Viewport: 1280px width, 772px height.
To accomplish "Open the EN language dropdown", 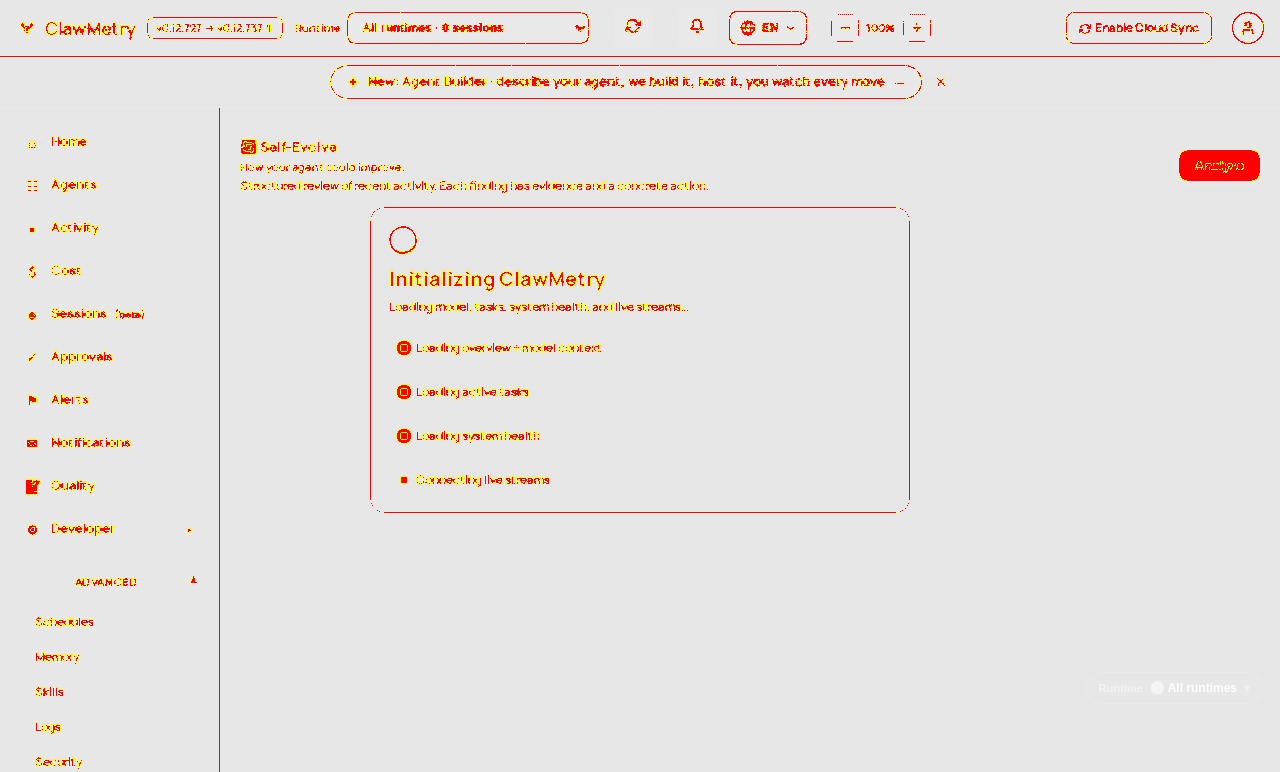I will coord(768,28).
